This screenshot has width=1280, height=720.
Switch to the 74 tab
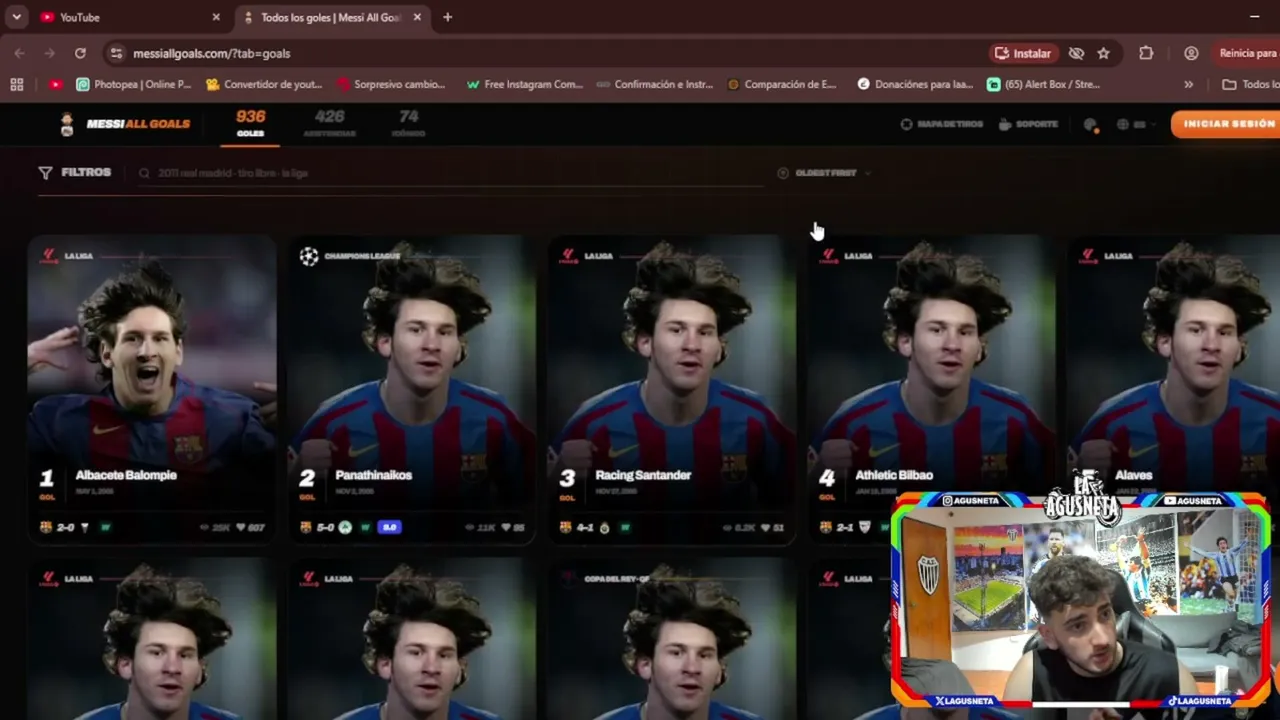[408, 124]
